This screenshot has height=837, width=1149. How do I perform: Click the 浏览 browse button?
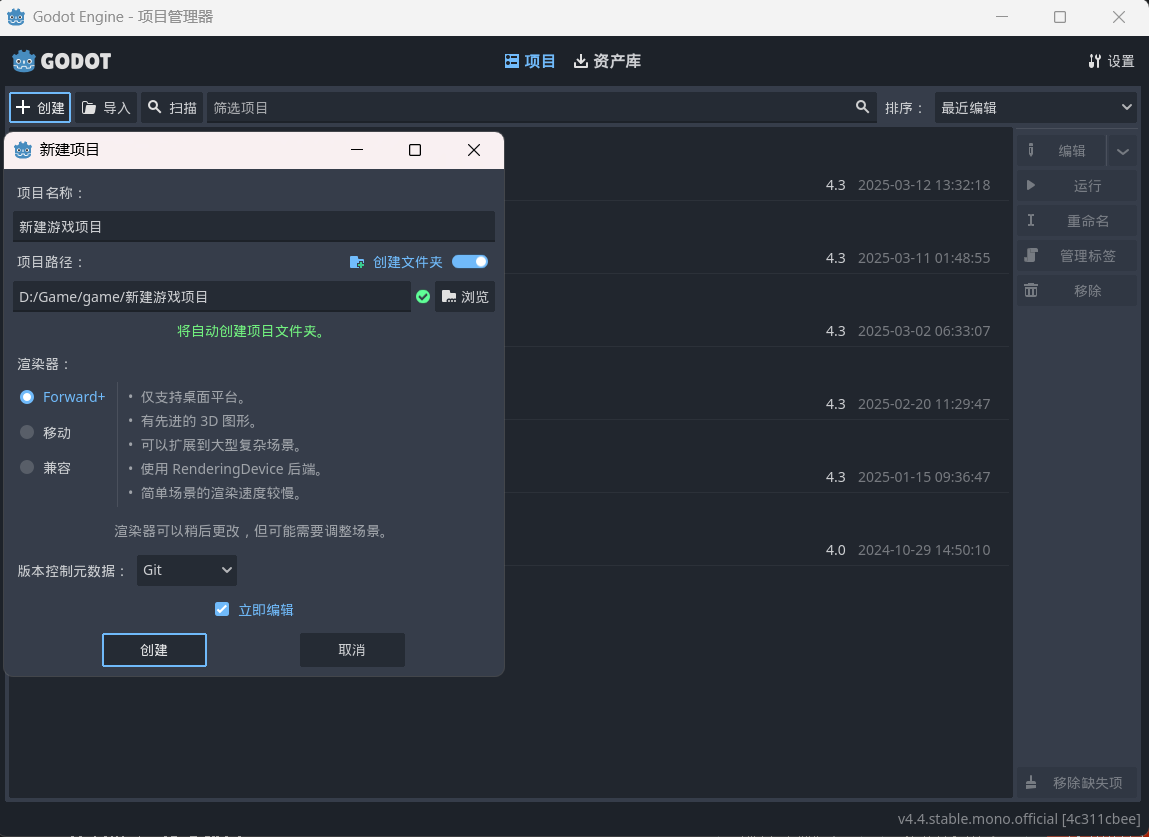[465, 296]
